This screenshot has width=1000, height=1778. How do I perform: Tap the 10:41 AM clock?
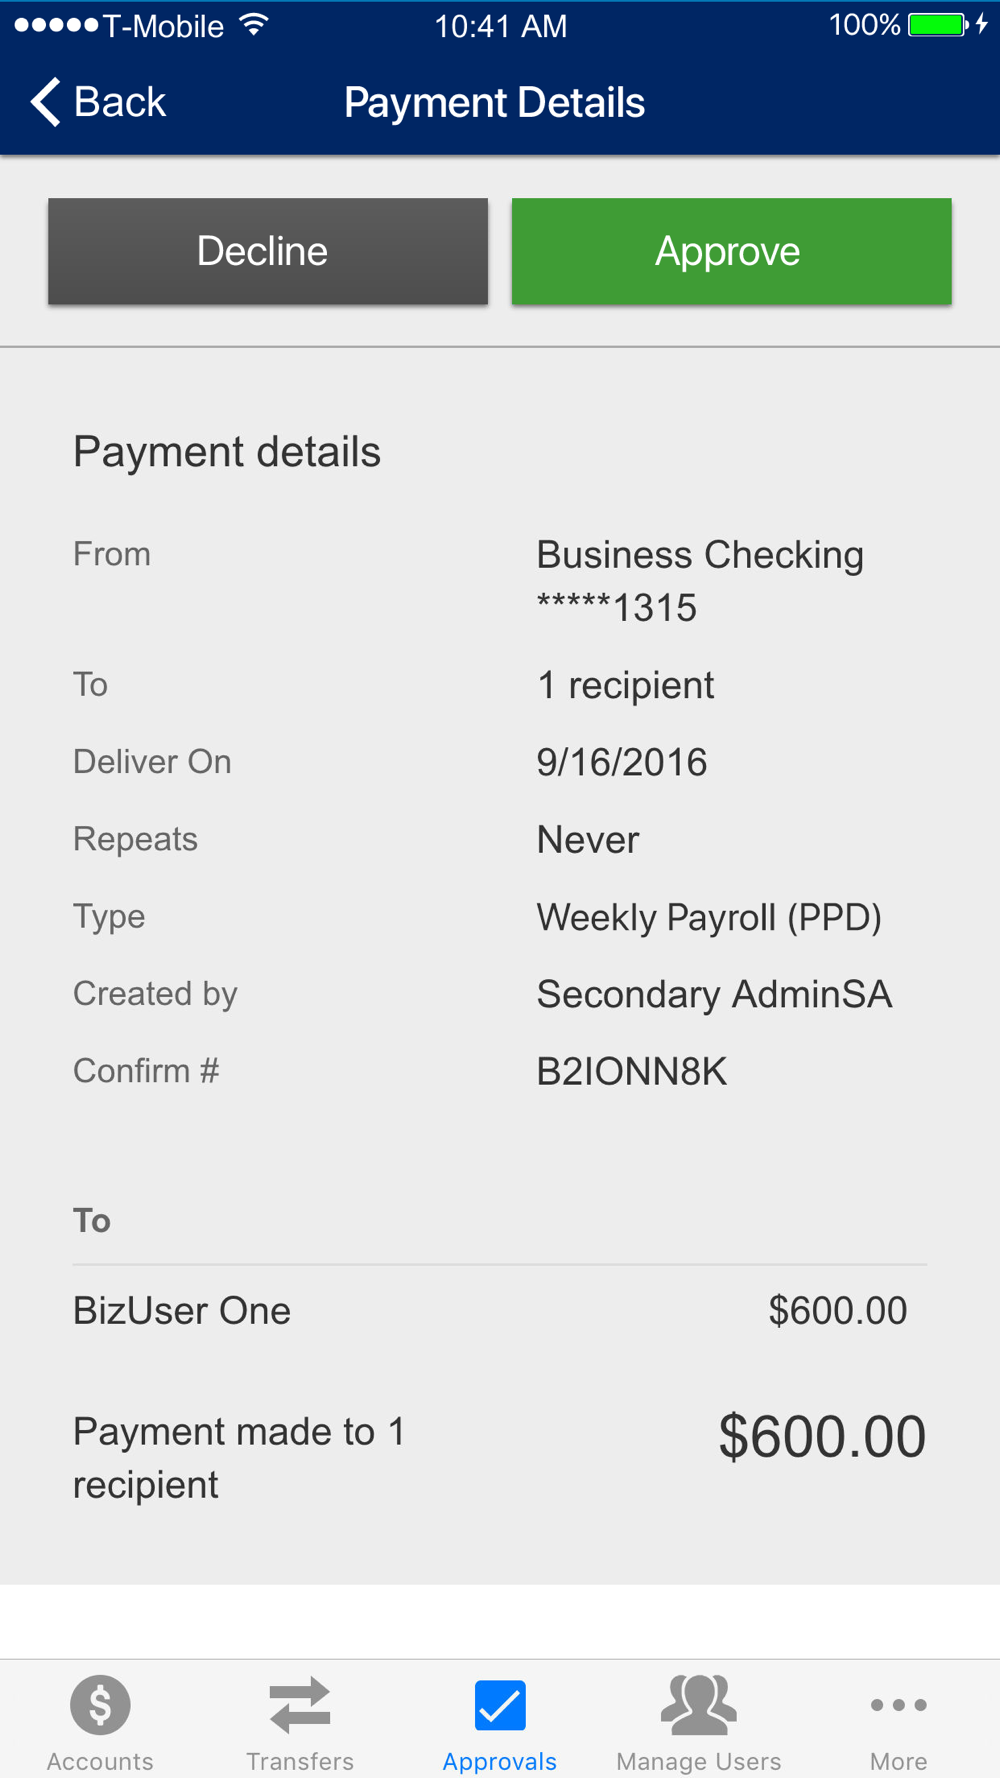[501, 26]
